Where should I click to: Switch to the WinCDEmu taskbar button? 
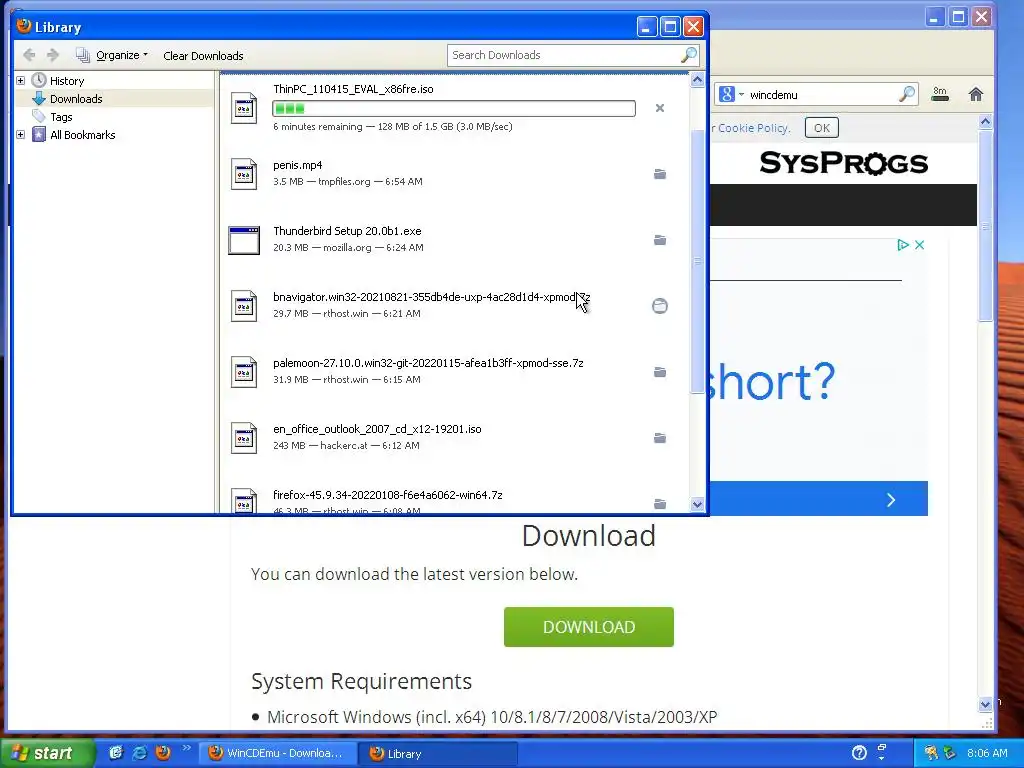click(x=277, y=754)
